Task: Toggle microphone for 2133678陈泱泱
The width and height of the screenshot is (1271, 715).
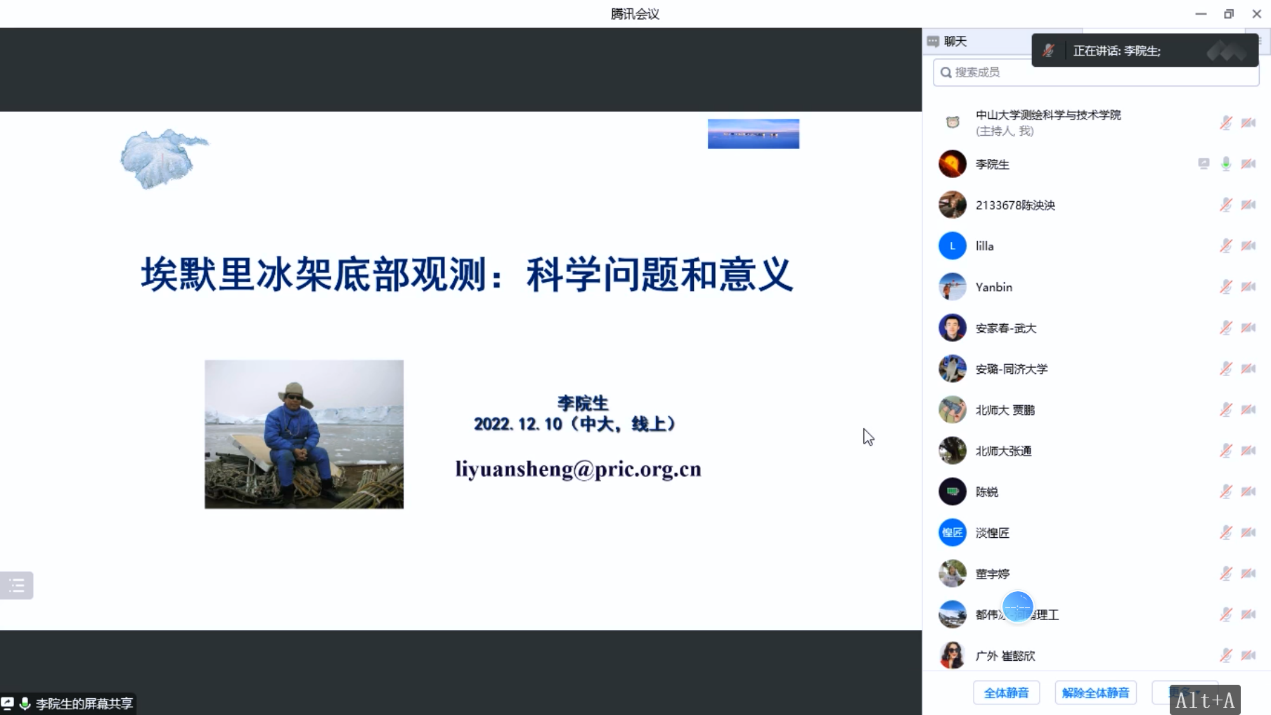Action: coord(1226,205)
